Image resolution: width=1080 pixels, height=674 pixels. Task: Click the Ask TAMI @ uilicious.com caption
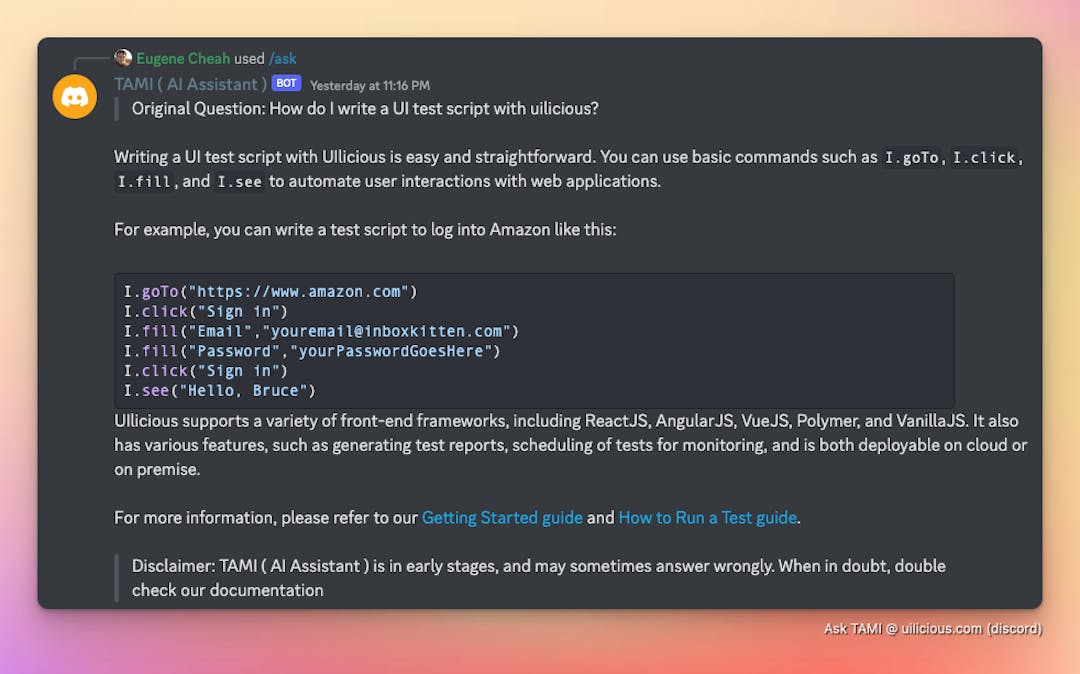(932, 629)
